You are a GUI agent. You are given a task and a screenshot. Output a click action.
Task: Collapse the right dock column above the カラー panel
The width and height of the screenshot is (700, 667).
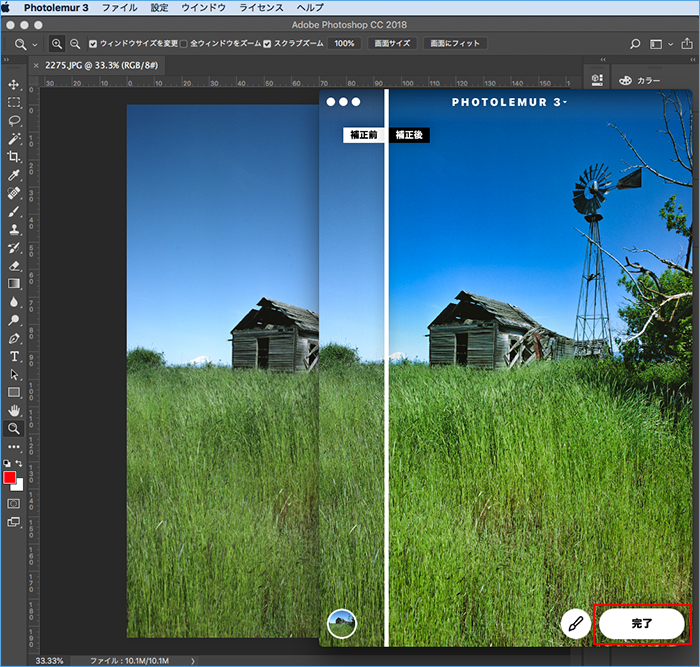692,59
